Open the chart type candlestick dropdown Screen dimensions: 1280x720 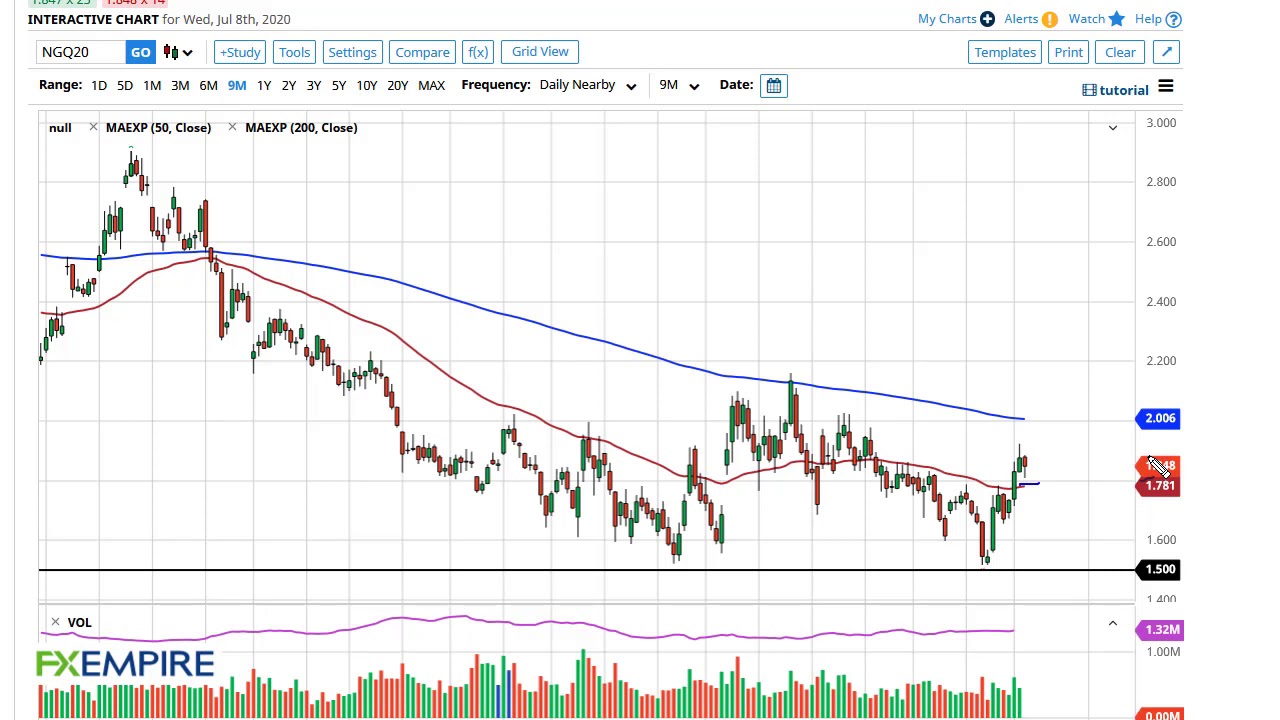[x=178, y=52]
